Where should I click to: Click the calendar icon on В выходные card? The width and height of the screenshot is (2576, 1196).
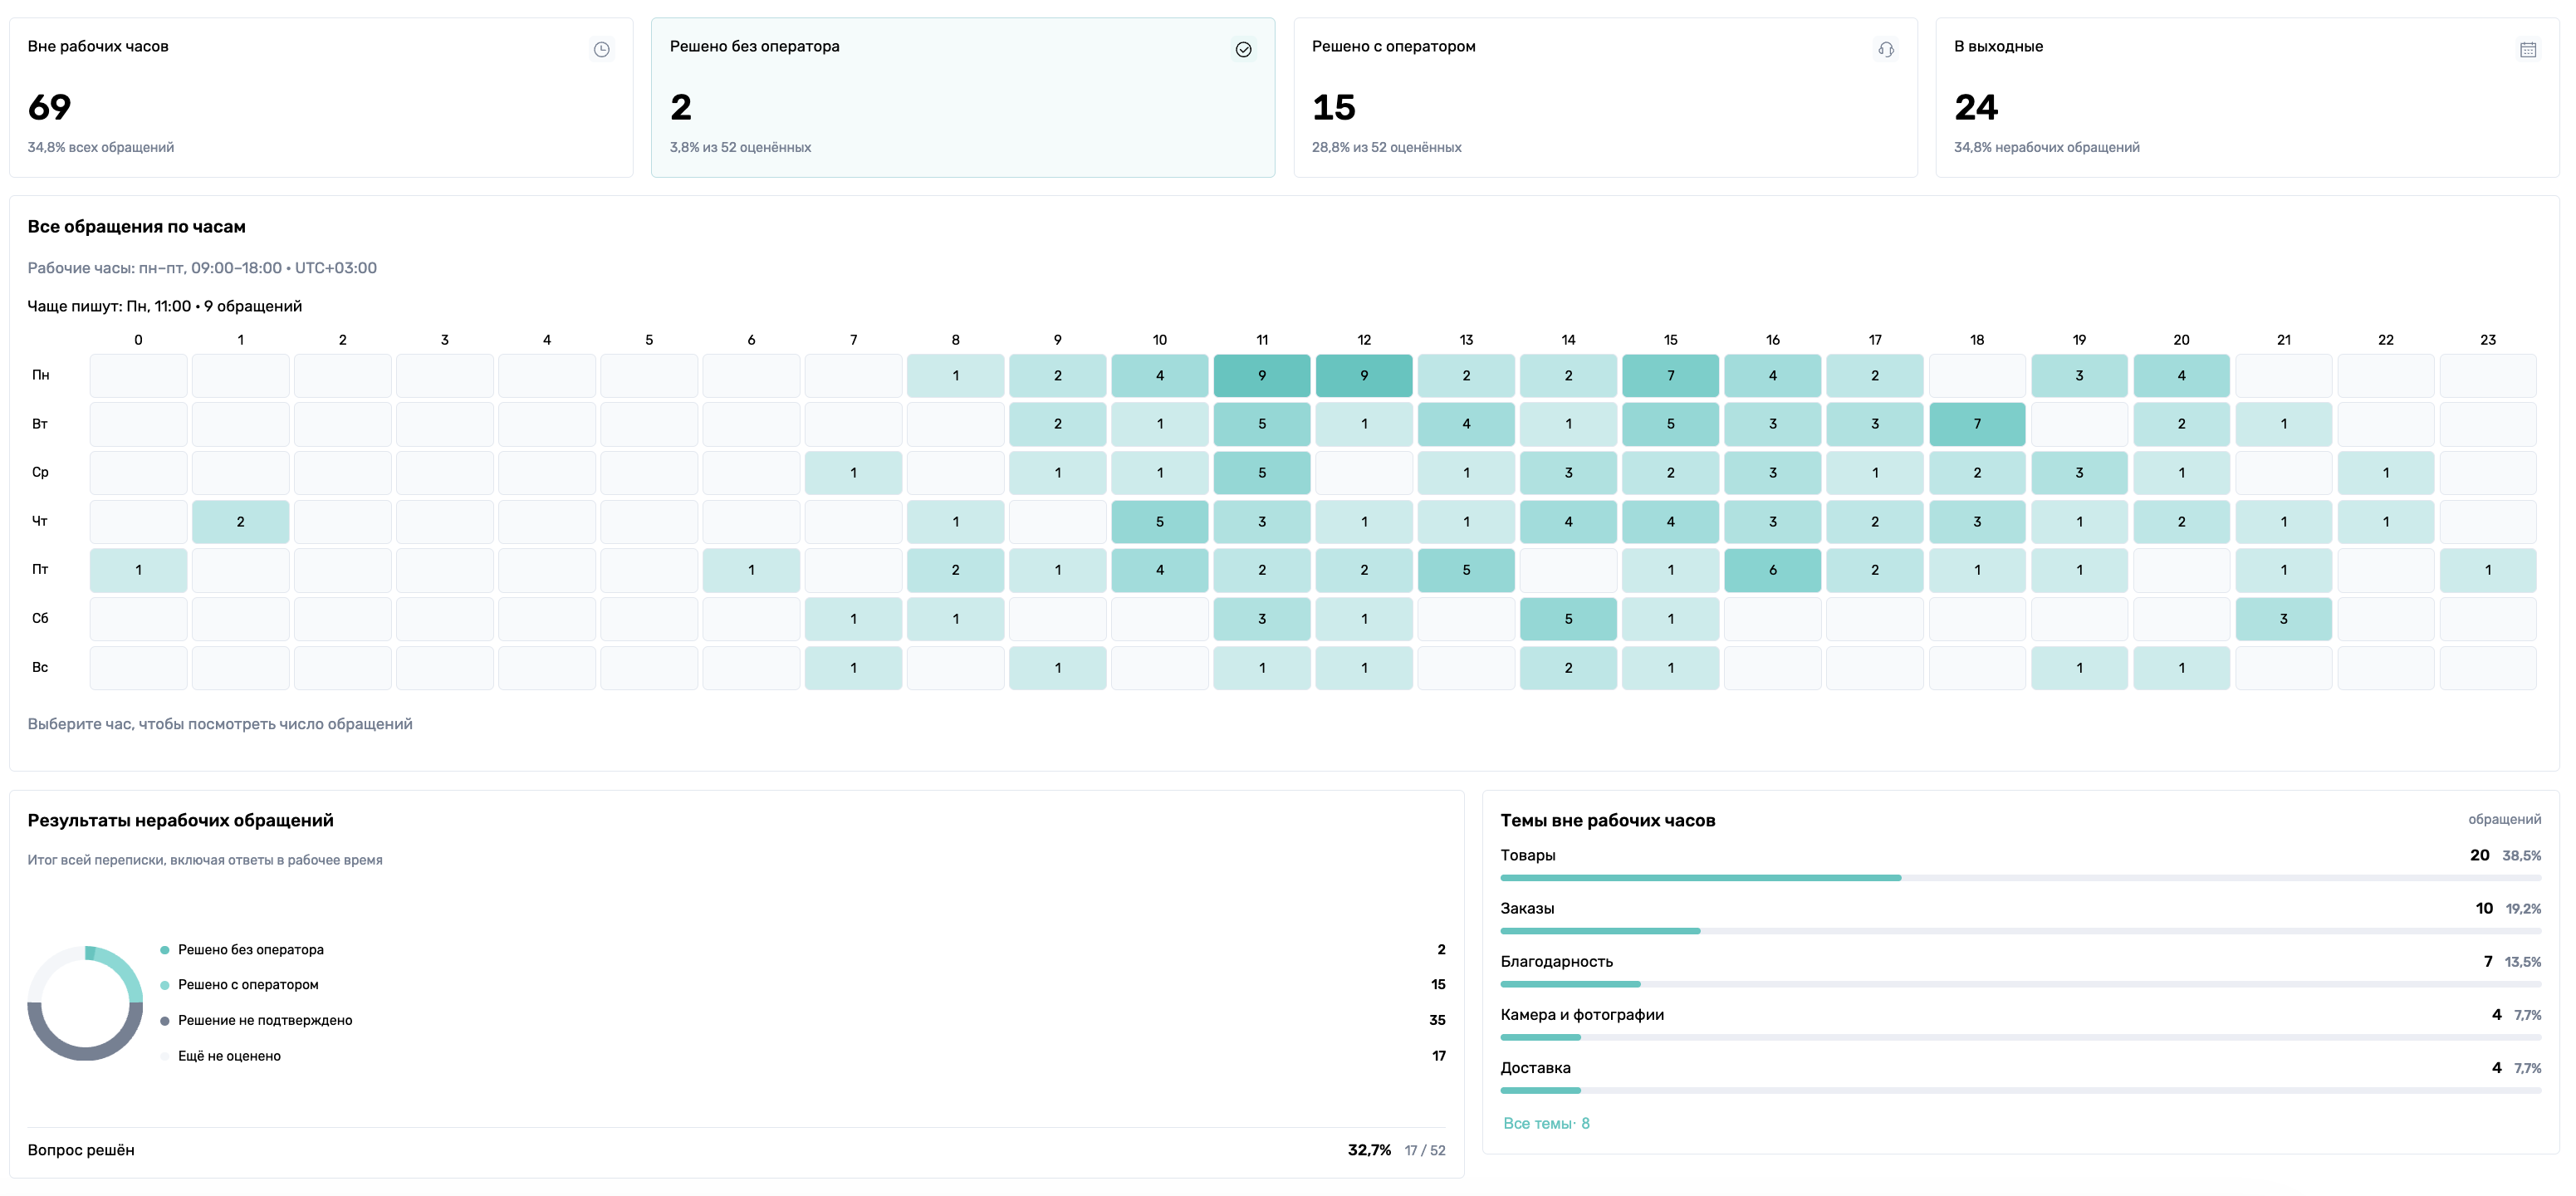(x=2527, y=49)
